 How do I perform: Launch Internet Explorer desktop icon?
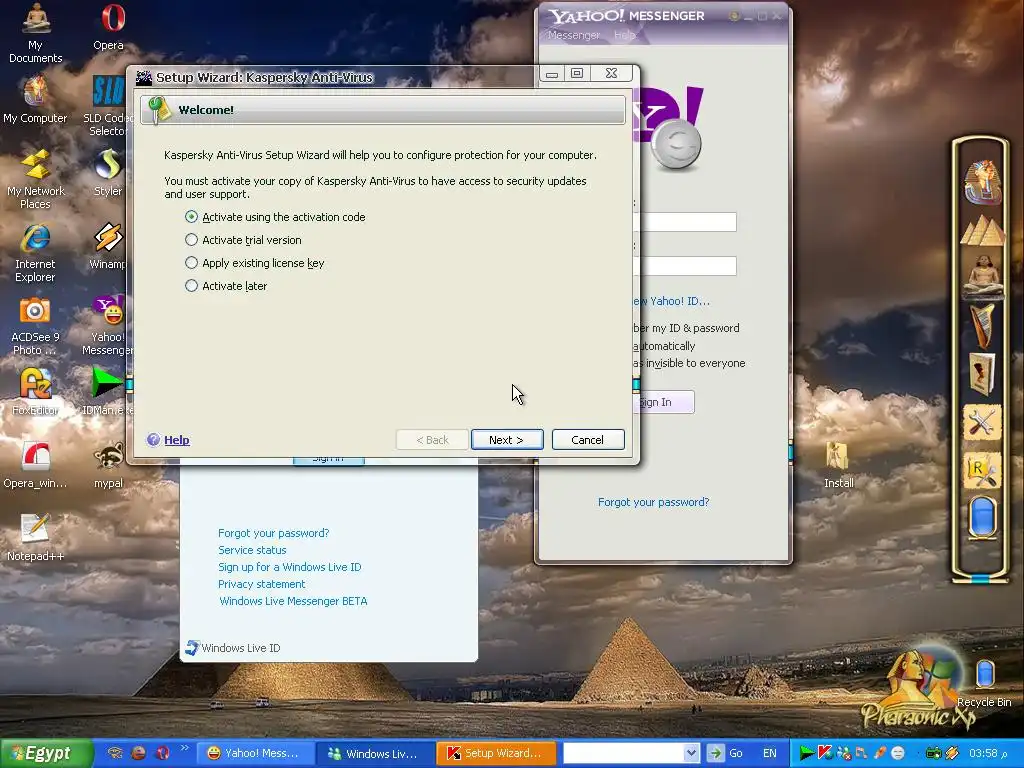[x=35, y=253]
